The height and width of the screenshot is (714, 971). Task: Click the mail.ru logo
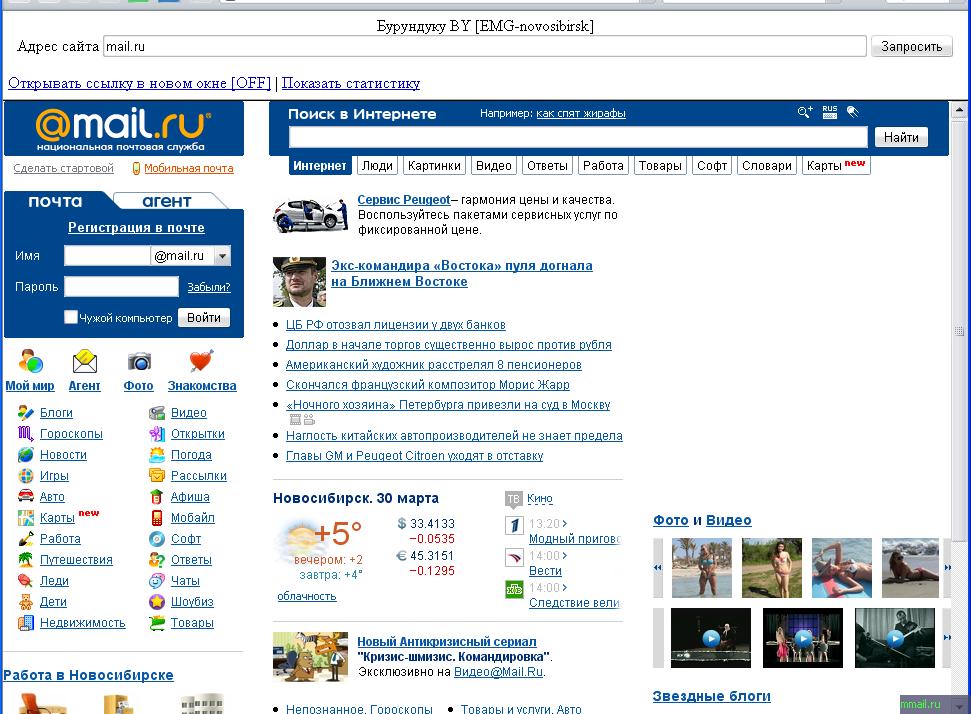pyautogui.click(x=123, y=129)
